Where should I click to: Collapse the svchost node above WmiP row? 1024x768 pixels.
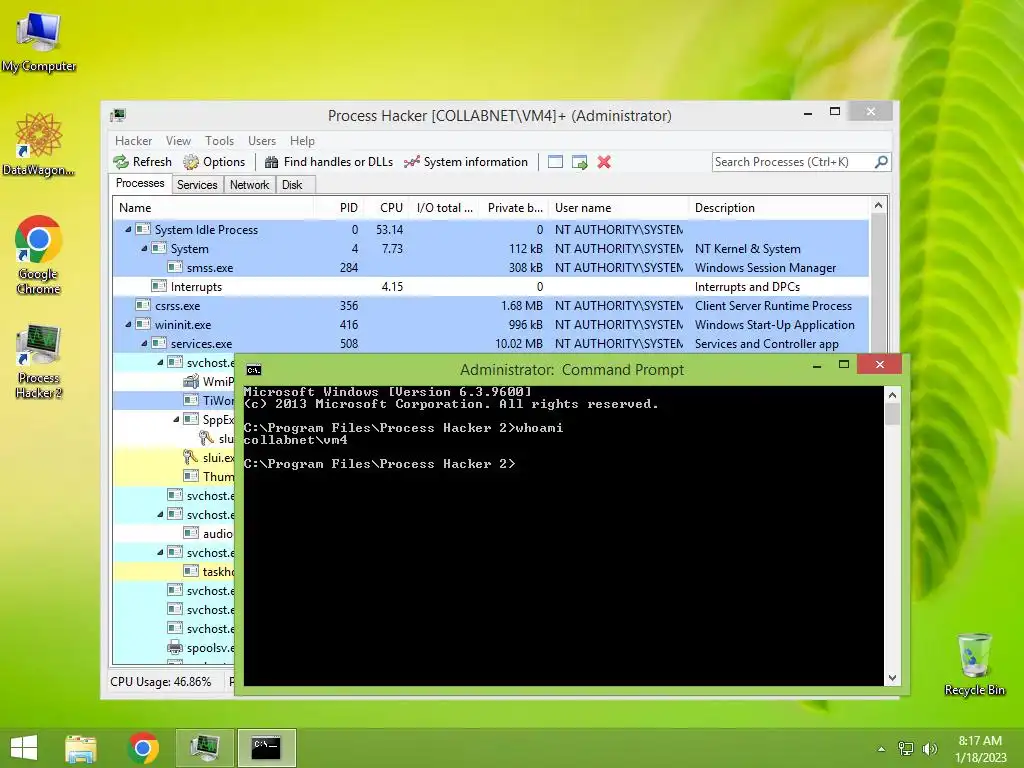click(x=160, y=362)
